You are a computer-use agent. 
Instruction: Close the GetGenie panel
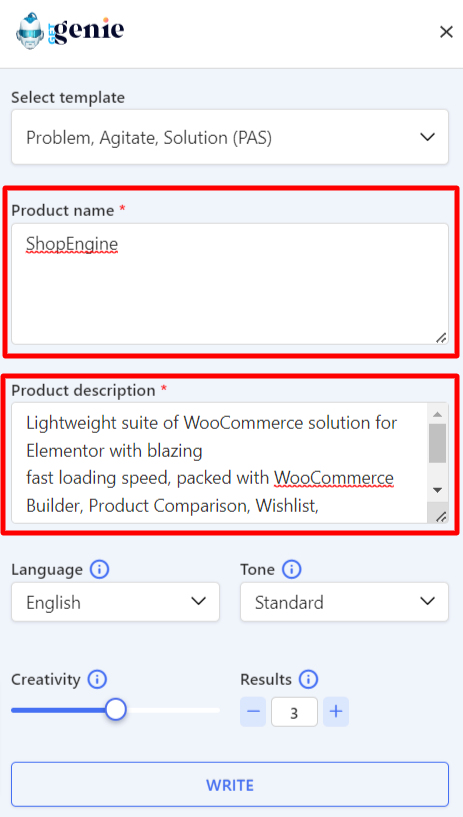(446, 32)
